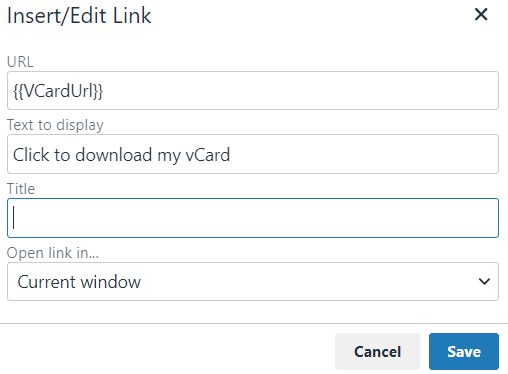Click the Open link in... label

(x=53, y=253)
